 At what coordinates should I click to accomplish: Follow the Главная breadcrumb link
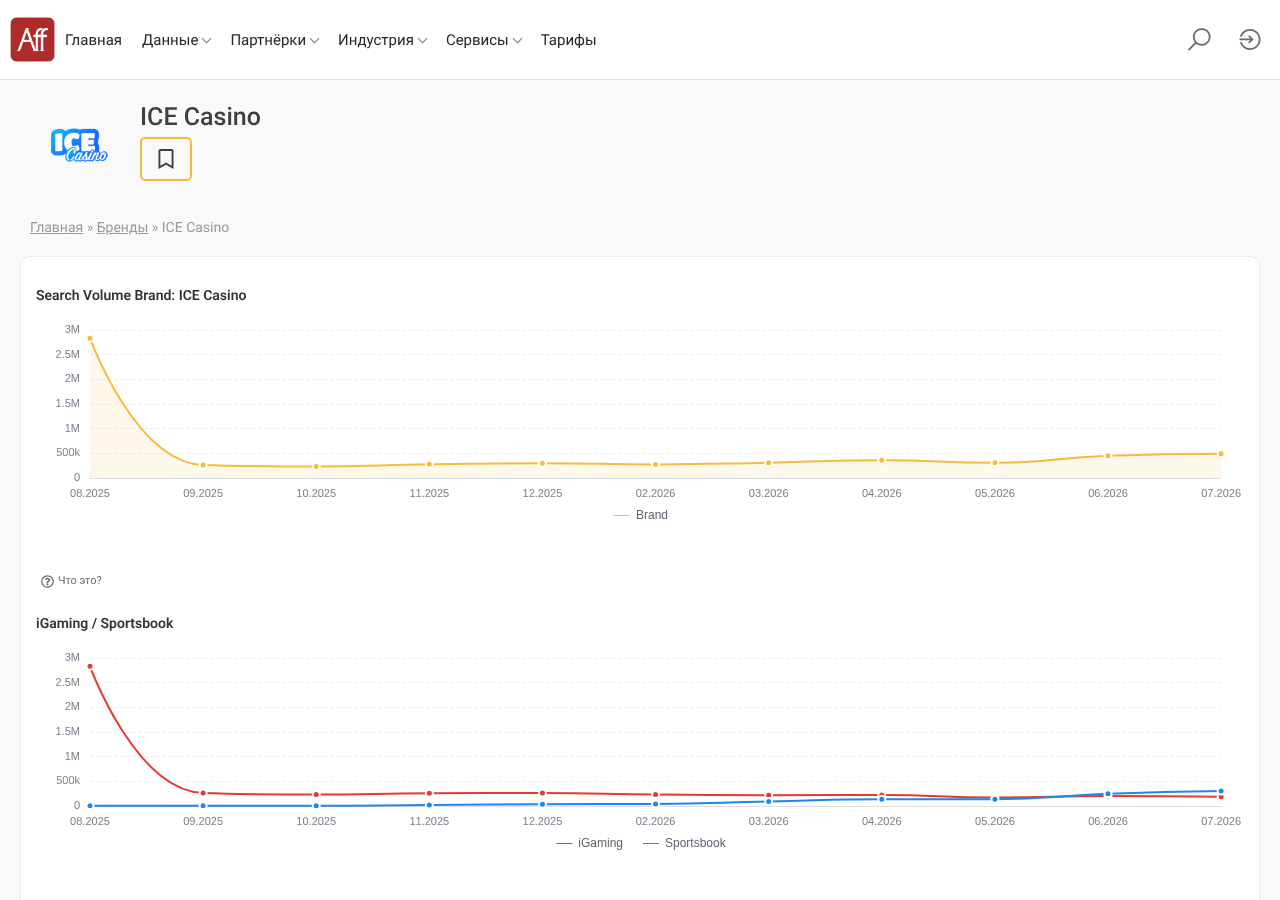(x=56, y=227)
